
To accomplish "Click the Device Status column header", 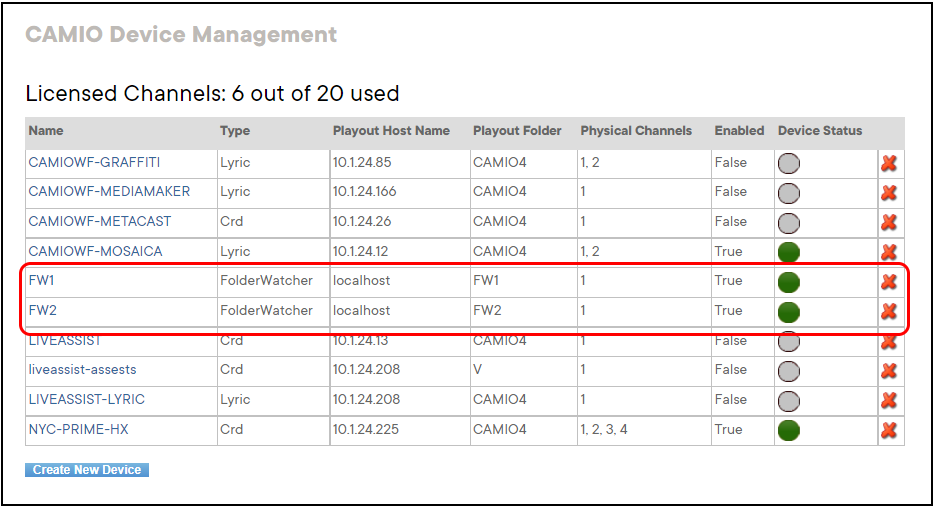I will pos(819,131).
